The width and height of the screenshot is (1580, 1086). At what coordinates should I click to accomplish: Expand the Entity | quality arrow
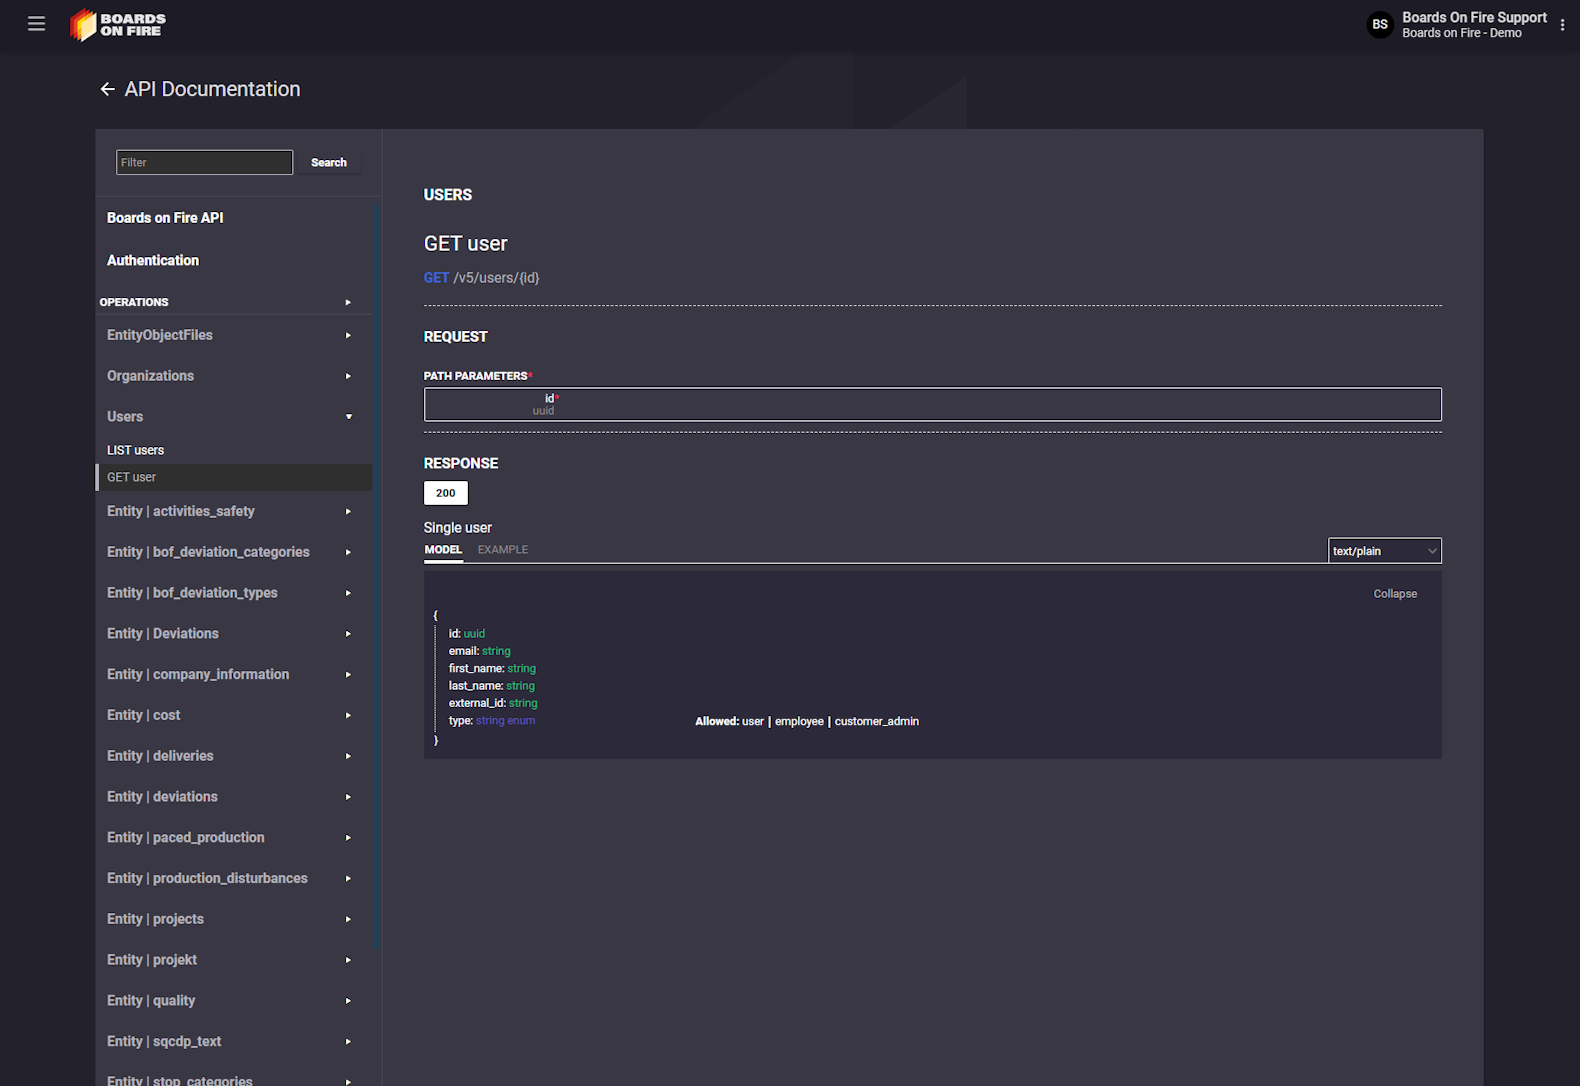[348, 1001]
